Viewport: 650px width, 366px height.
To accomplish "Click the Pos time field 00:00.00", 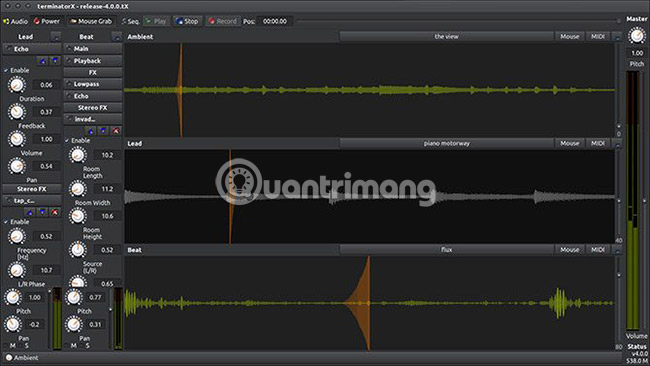I will (x=274, y=21).
